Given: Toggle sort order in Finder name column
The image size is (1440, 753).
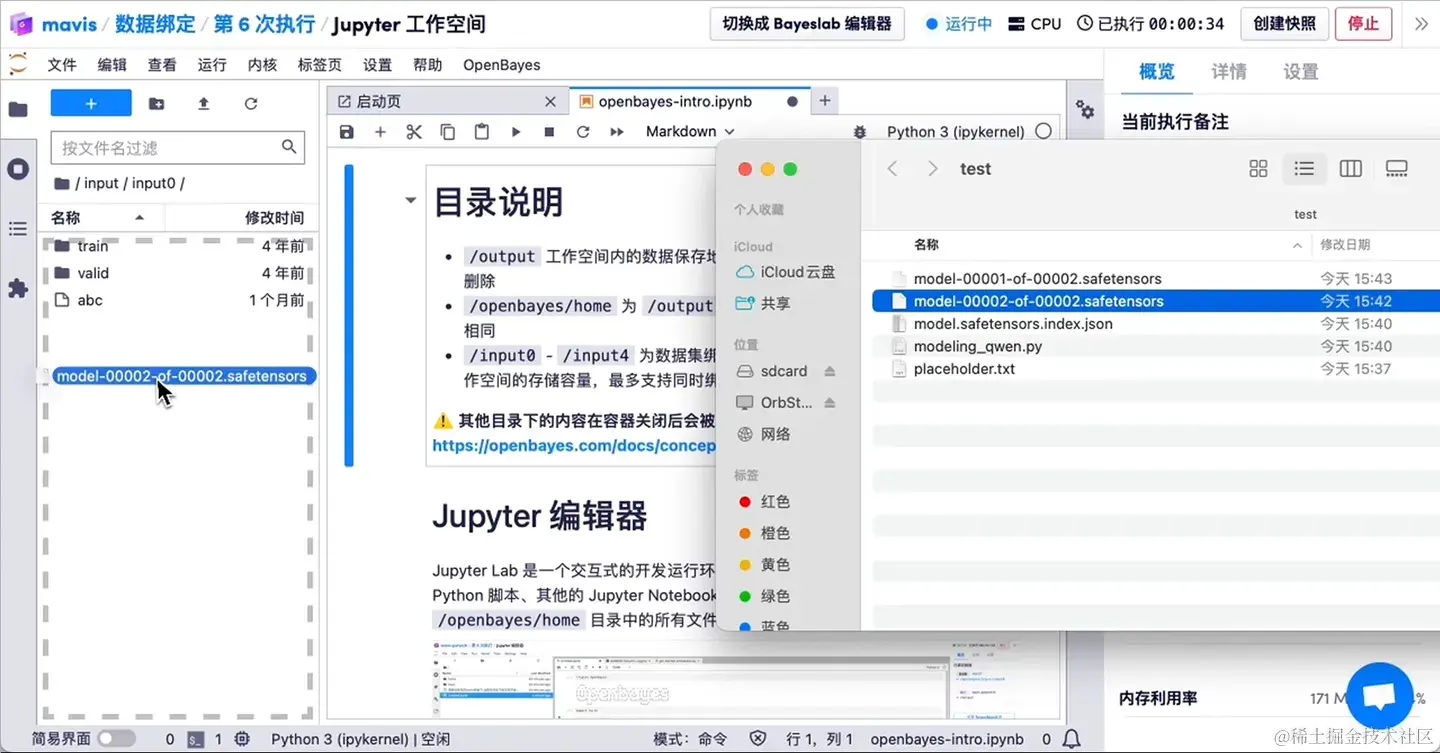Looking at the screenshot, I should 1297,245.
